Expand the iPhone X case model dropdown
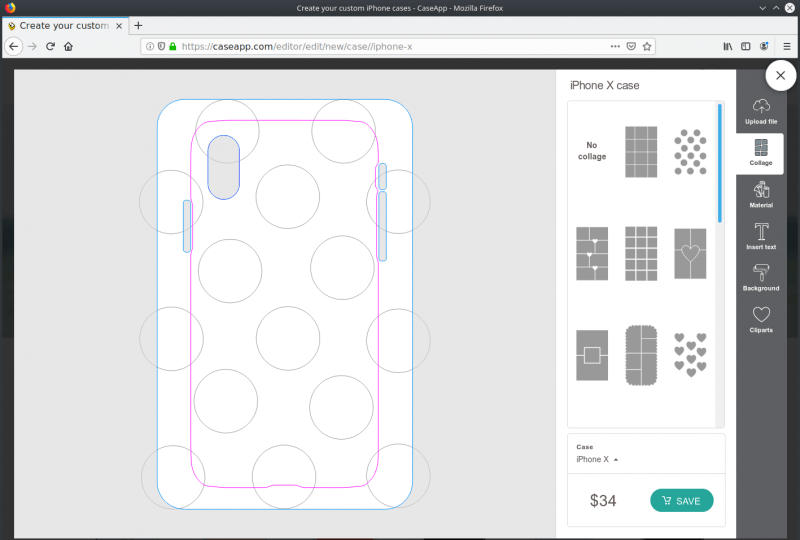 point(597,459)
